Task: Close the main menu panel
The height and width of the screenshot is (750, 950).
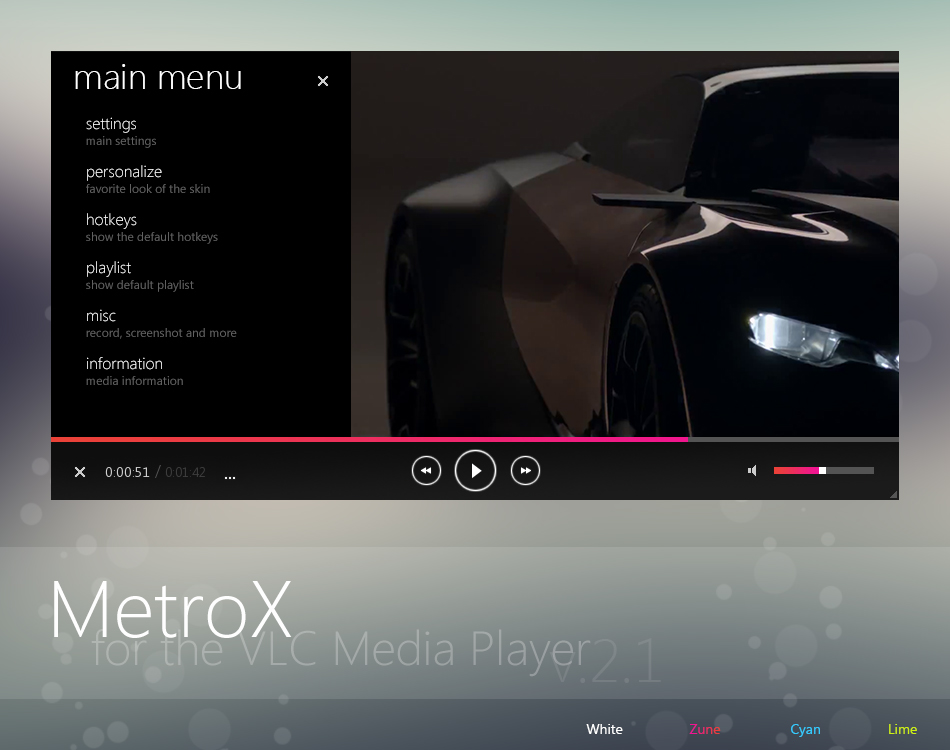Action: pos(323,81)
